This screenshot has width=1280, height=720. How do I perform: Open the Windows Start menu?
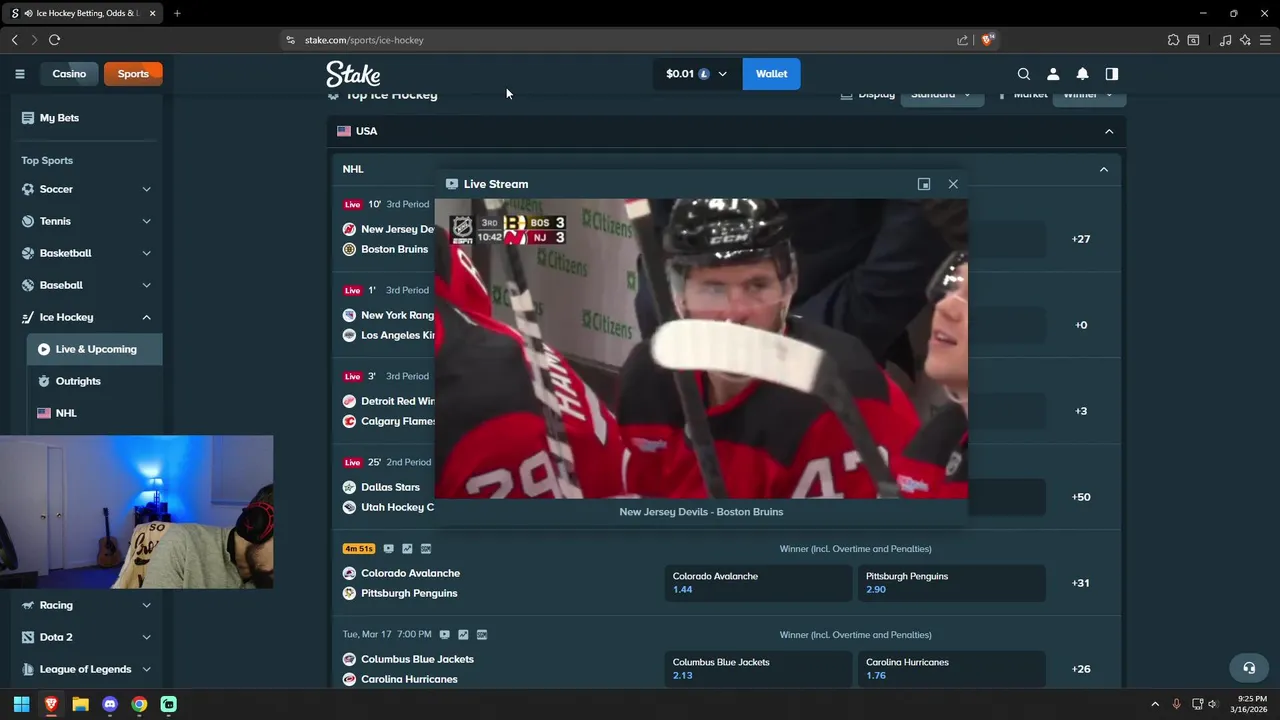click(x=21, y=704)
